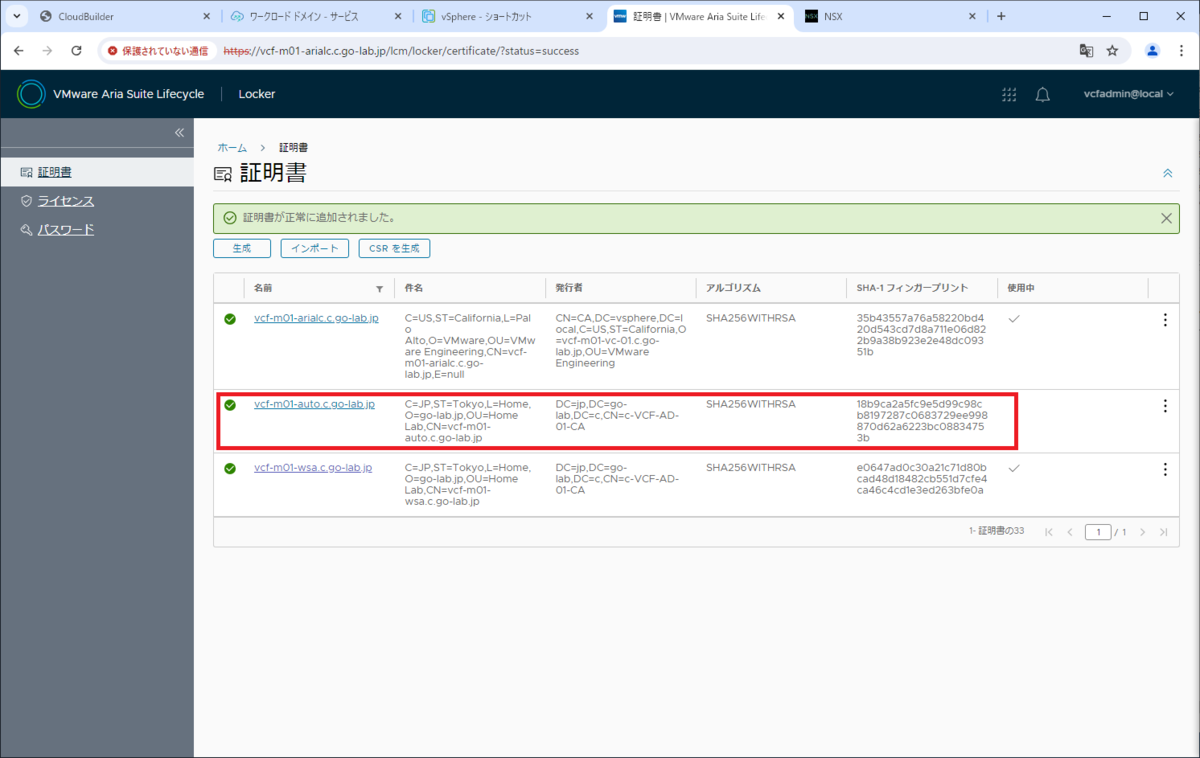Sort by SHA-1 フィンガープリント column header
This screenshot has height=758, width=1200.
[x=912, y=288]
